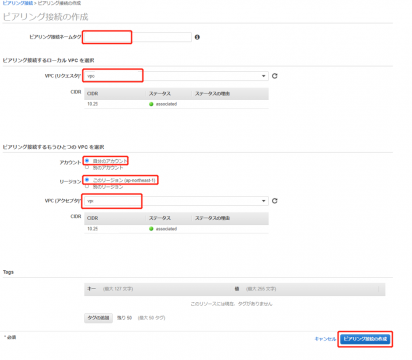The image size is (412, 360).
Task: Click ステータスの理由 header in requester table
Action: point(212,94)
